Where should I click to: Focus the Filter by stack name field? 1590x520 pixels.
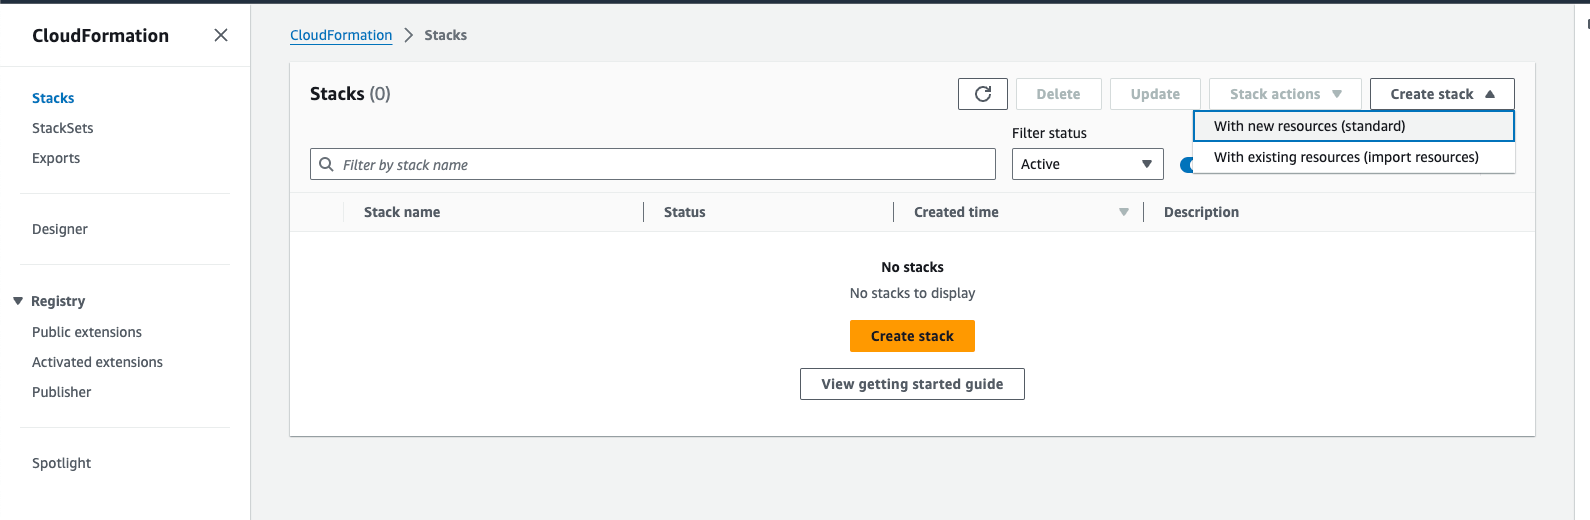(x=653, y=164)
